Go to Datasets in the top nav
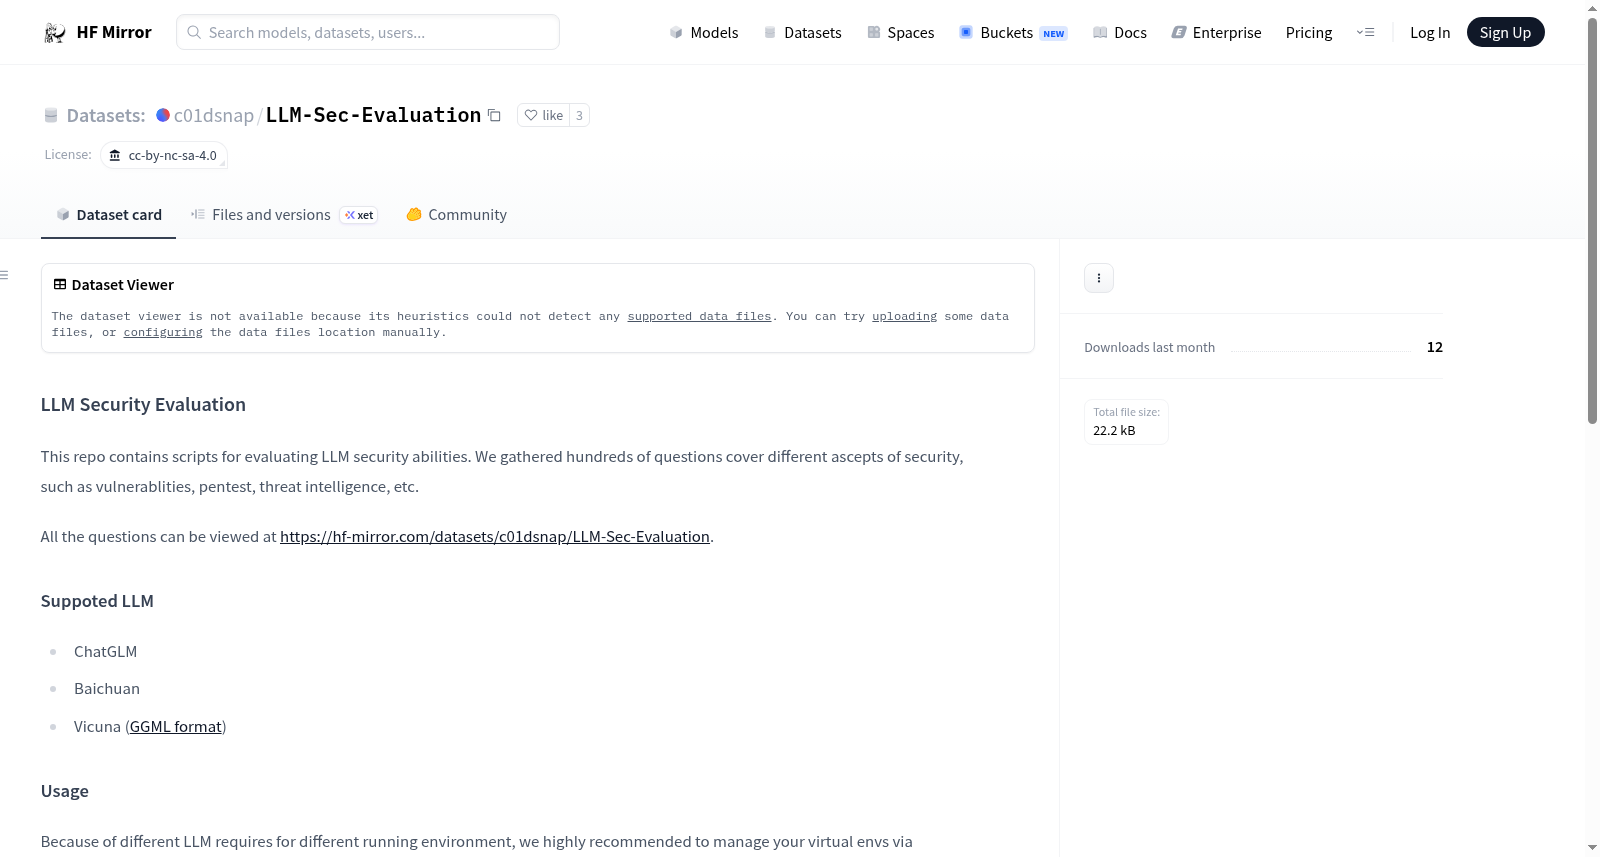 (x=803, y=32)
